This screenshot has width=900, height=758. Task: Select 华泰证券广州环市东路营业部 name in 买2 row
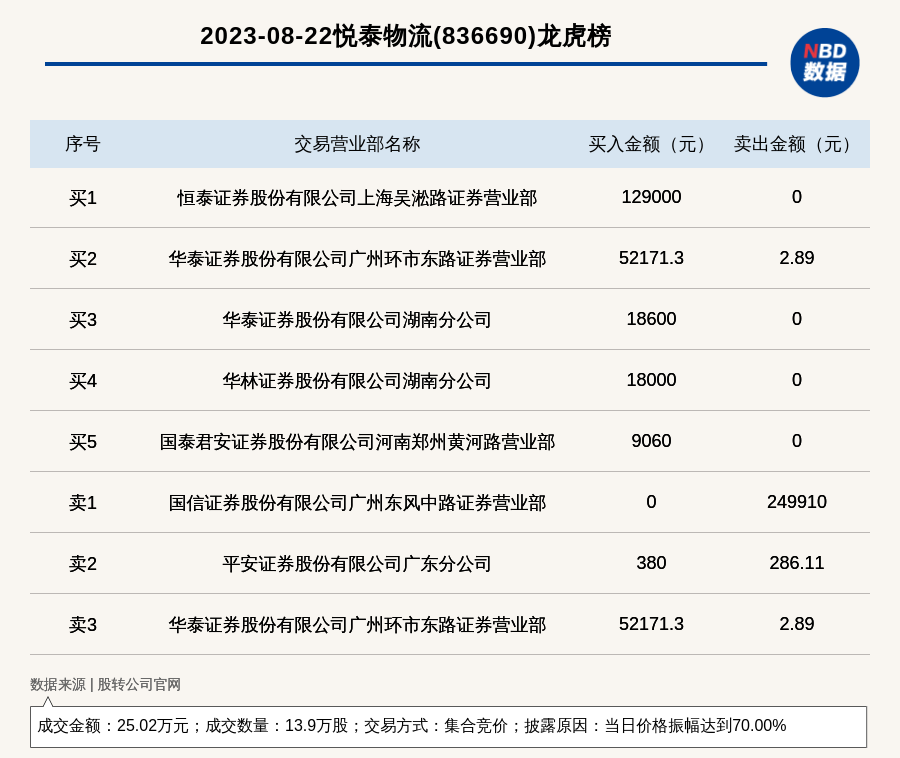[x=357, y=259]
